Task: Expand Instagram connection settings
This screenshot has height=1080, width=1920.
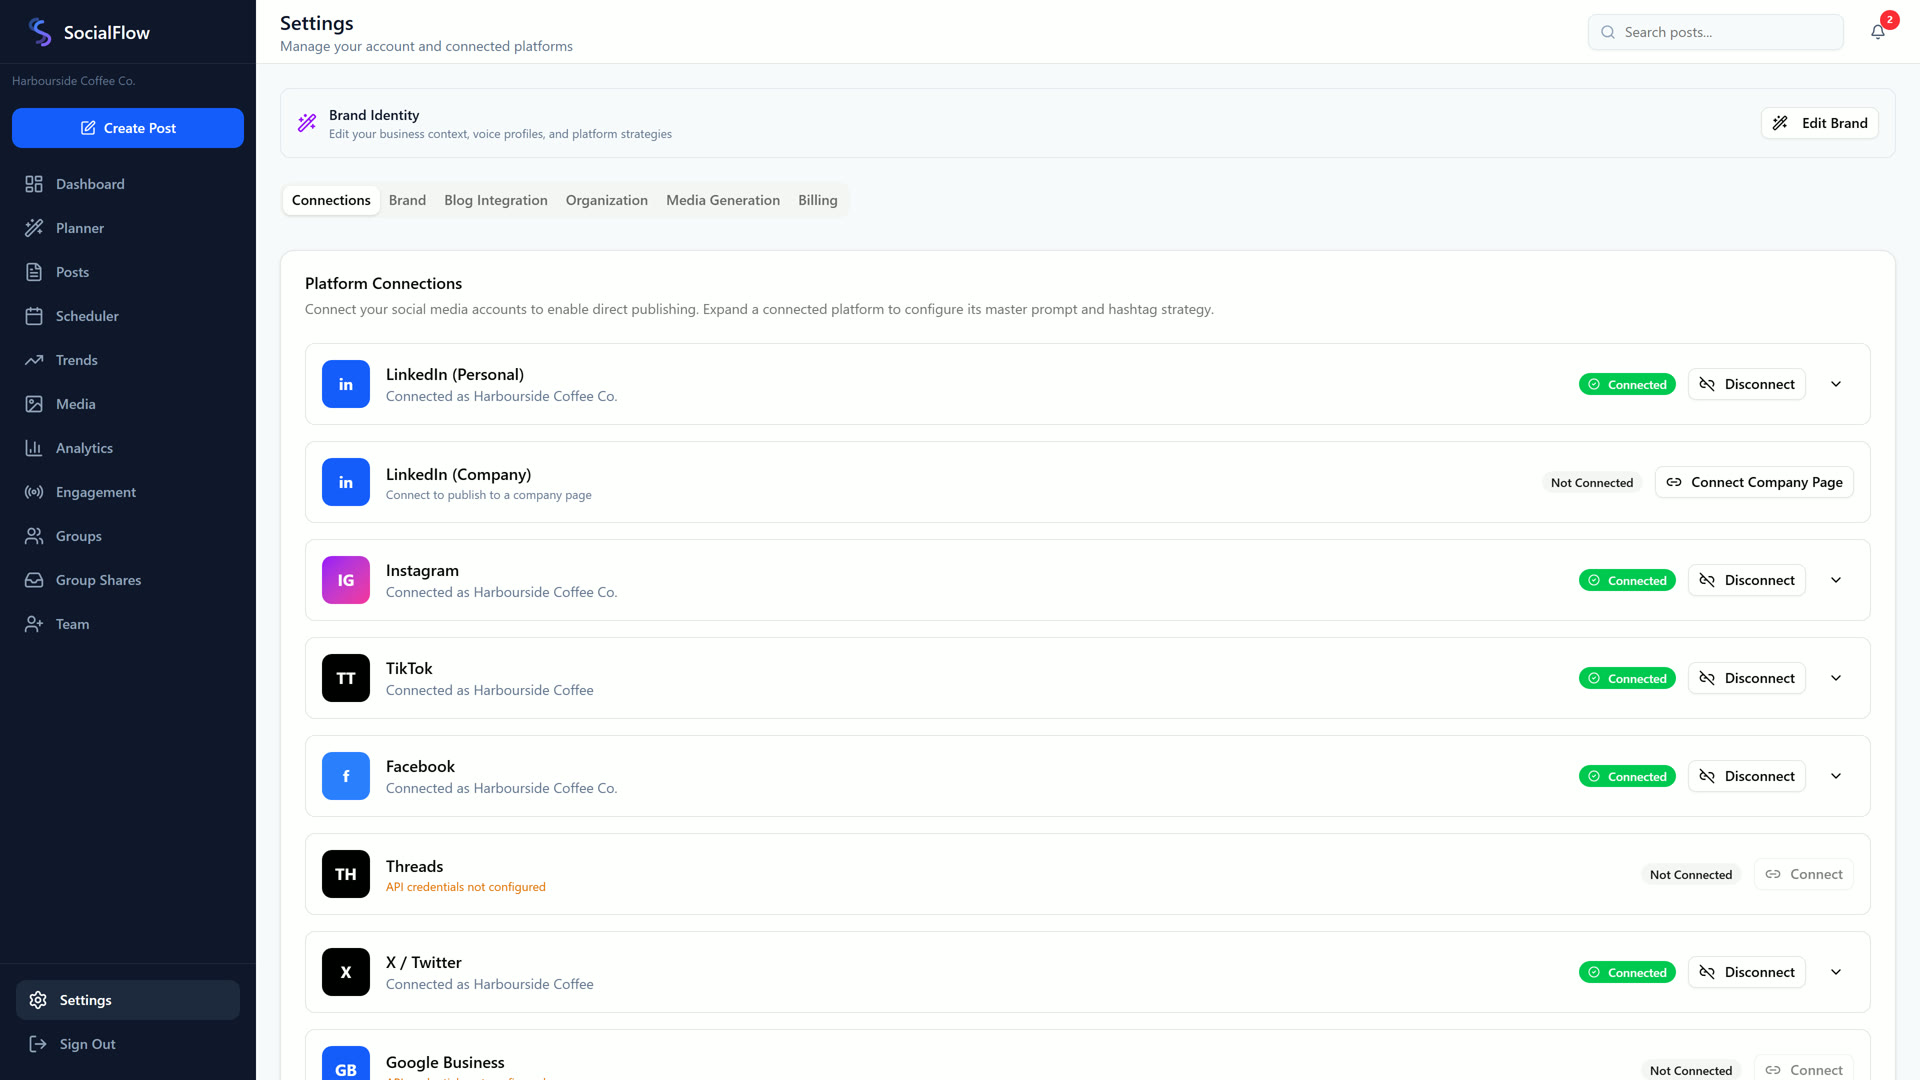Action: pyautogui.click(x=1836, y=580)
